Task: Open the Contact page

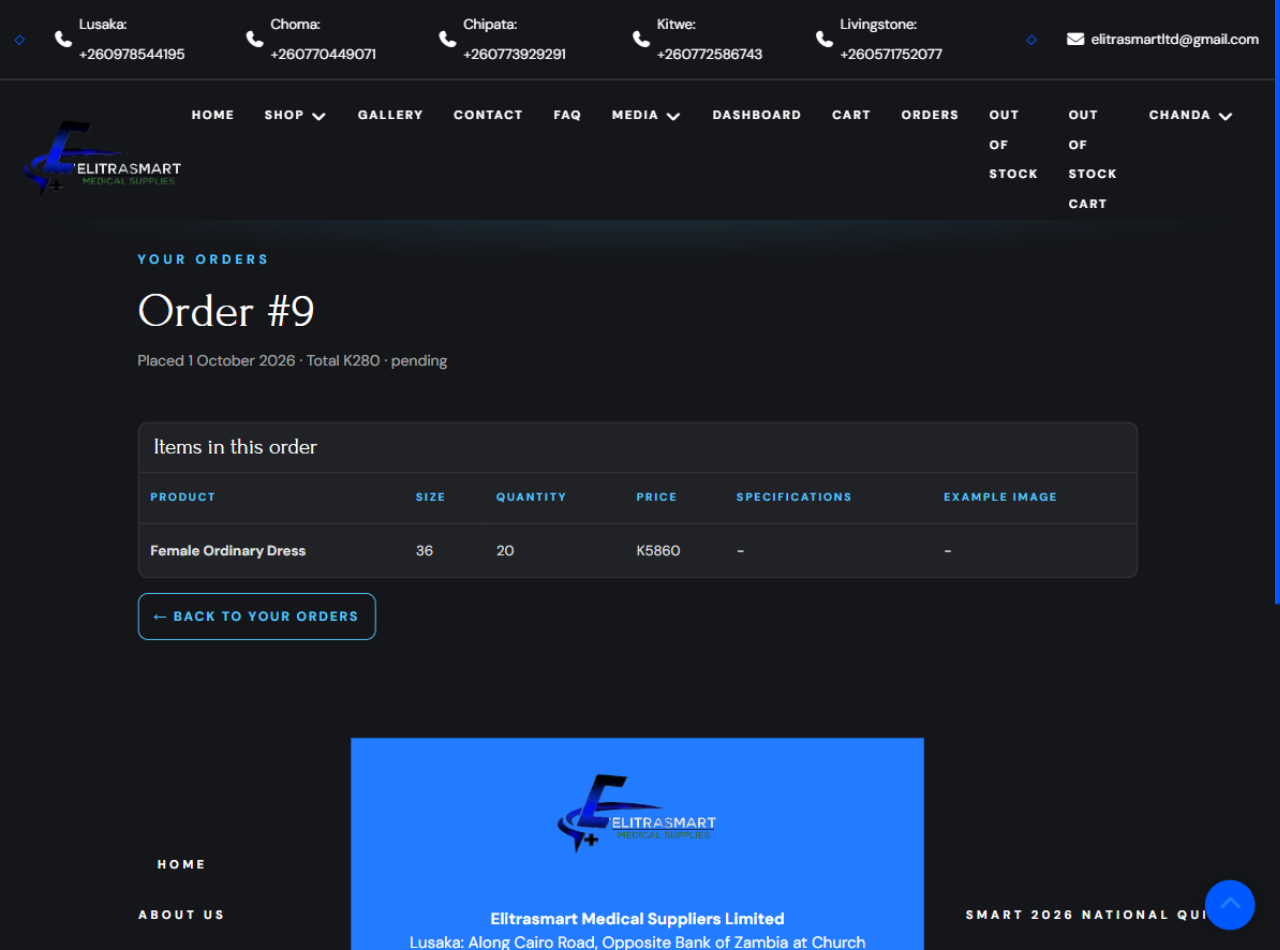Action: [x=488, y=115]
